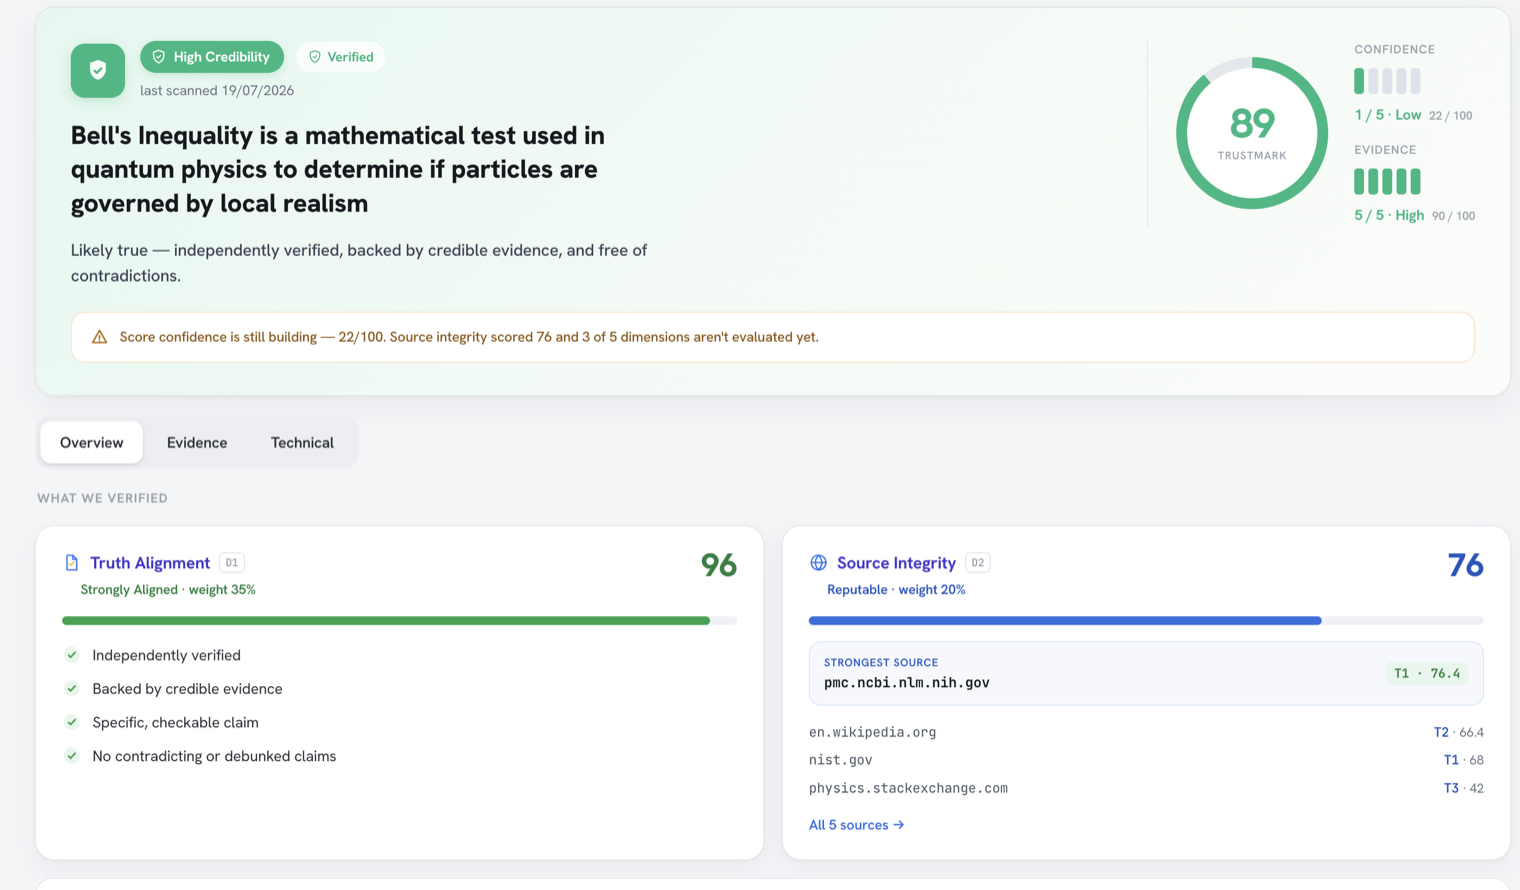The width and height of the screenshot is (1520, 890).
Task: Click the Truth Alignment document icon
Action: click(x=72, y=563)
